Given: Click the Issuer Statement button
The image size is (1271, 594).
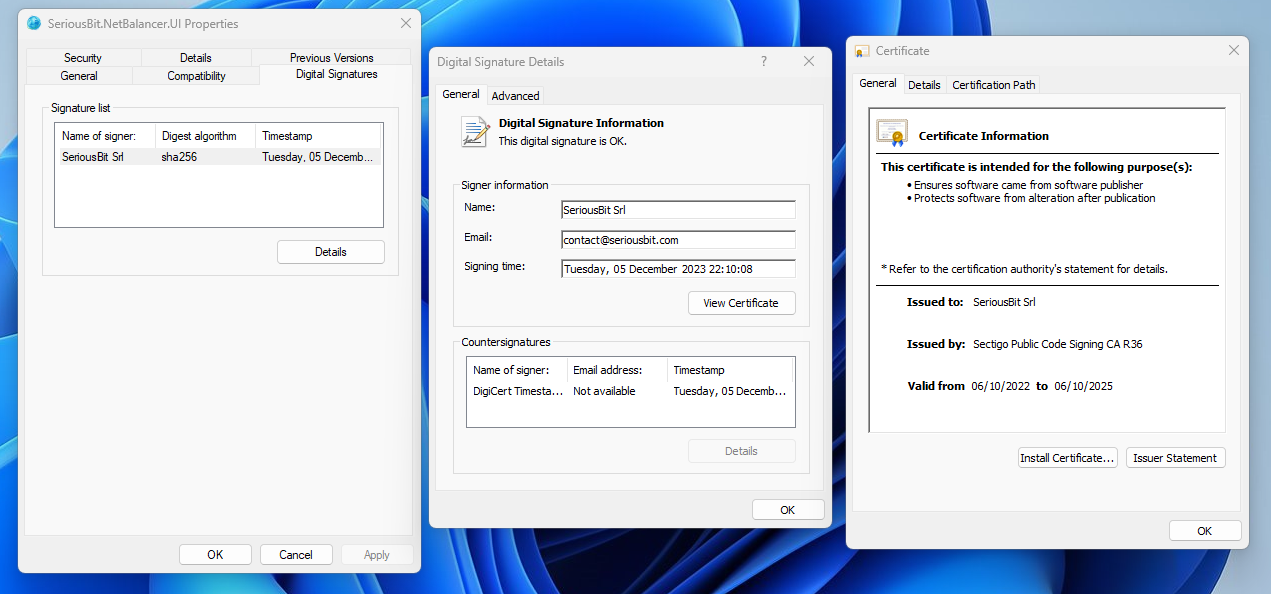Looking at the screenshot, I should 1175,458.
